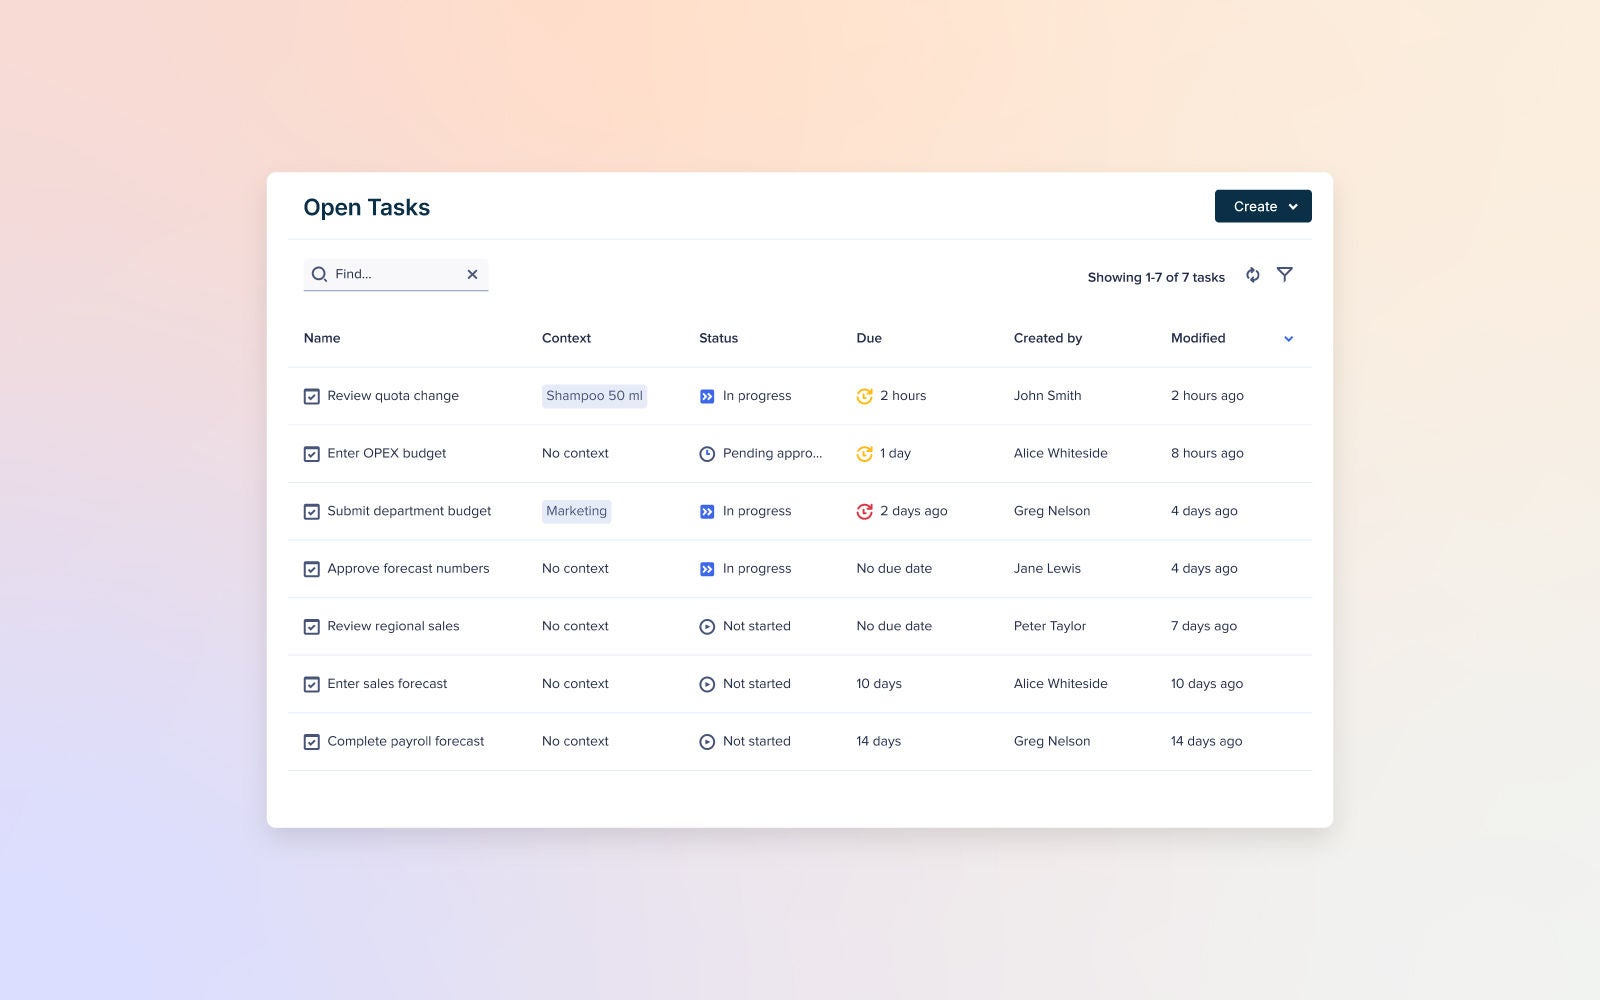
Task: Select the Shampoo 50 ml context tag
Action: point(594,396)
